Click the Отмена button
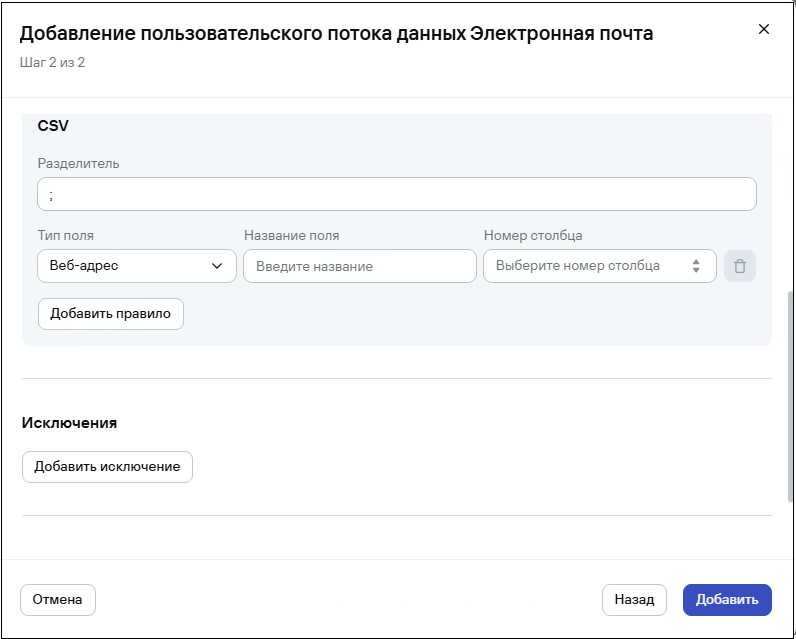This screenshot has height=639, width=796. coord(58,600)
